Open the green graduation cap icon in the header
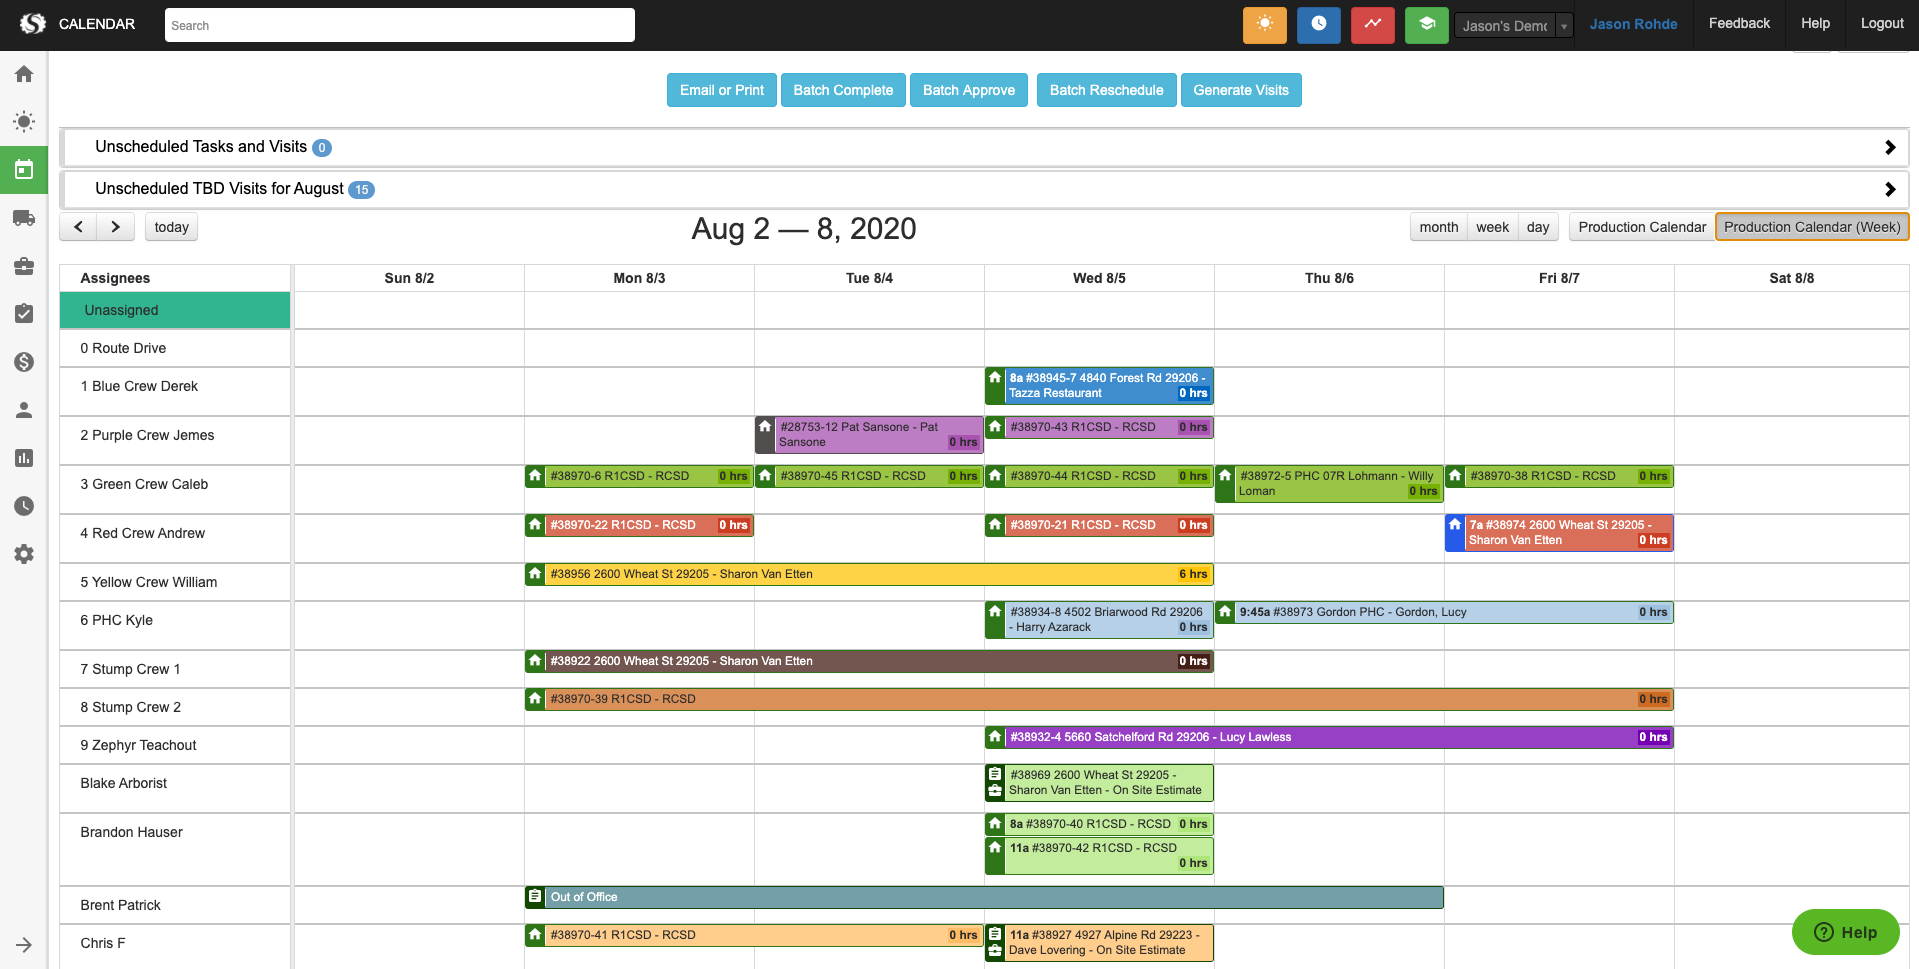Screen dimensions: 1919x969 (1426, 25)
